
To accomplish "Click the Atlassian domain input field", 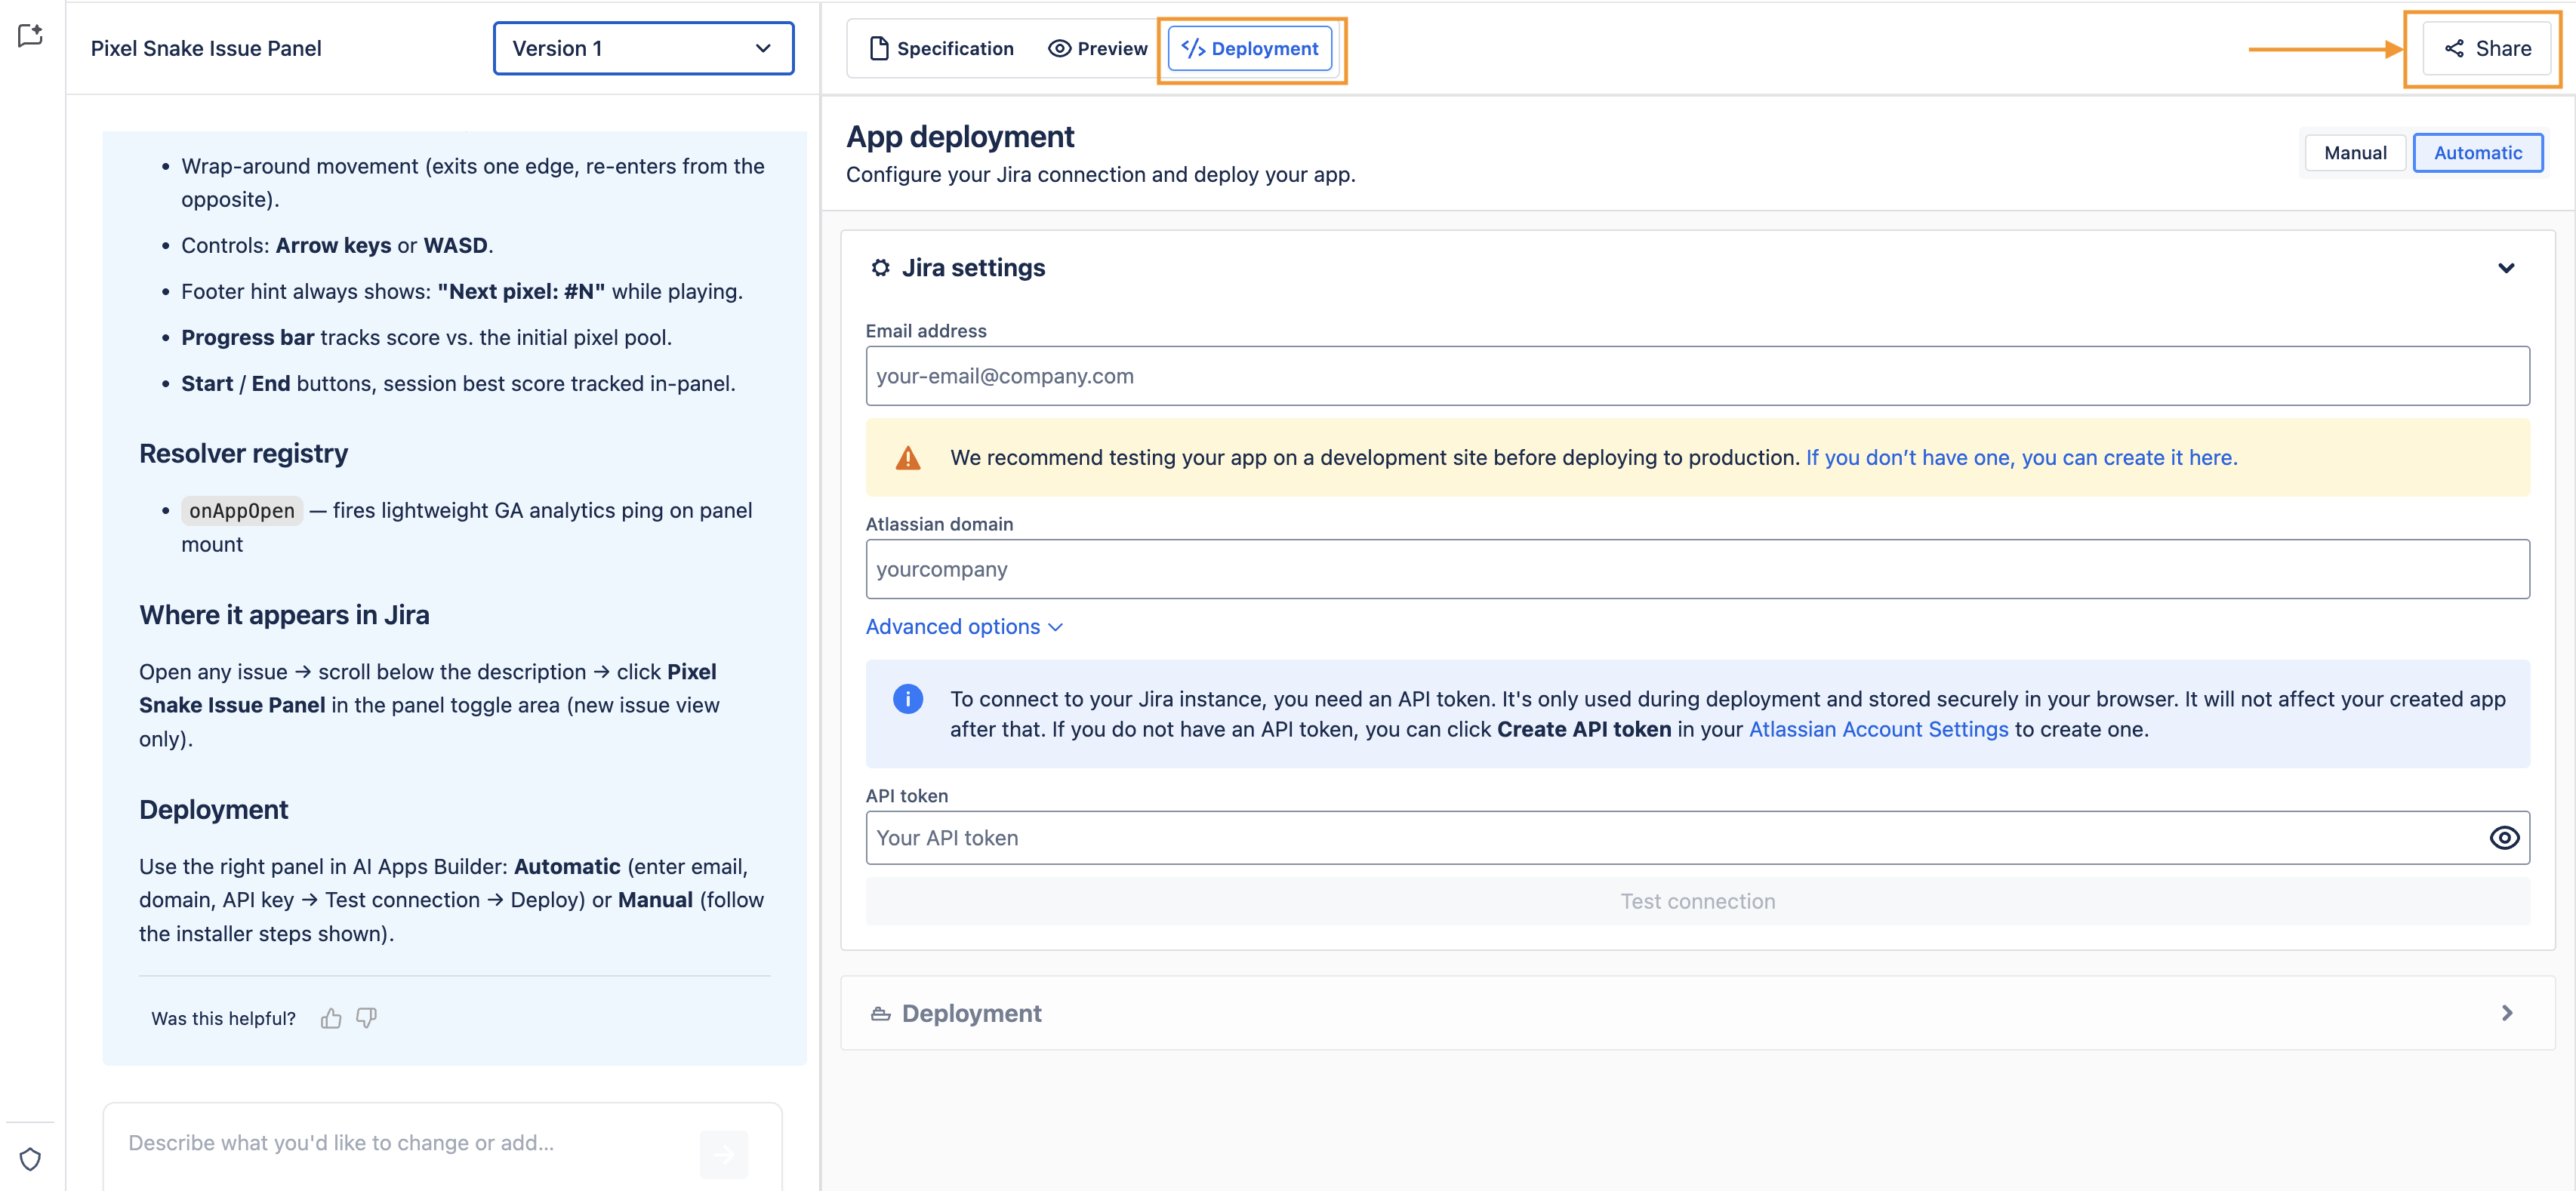I will click(x=1697, y=569).
